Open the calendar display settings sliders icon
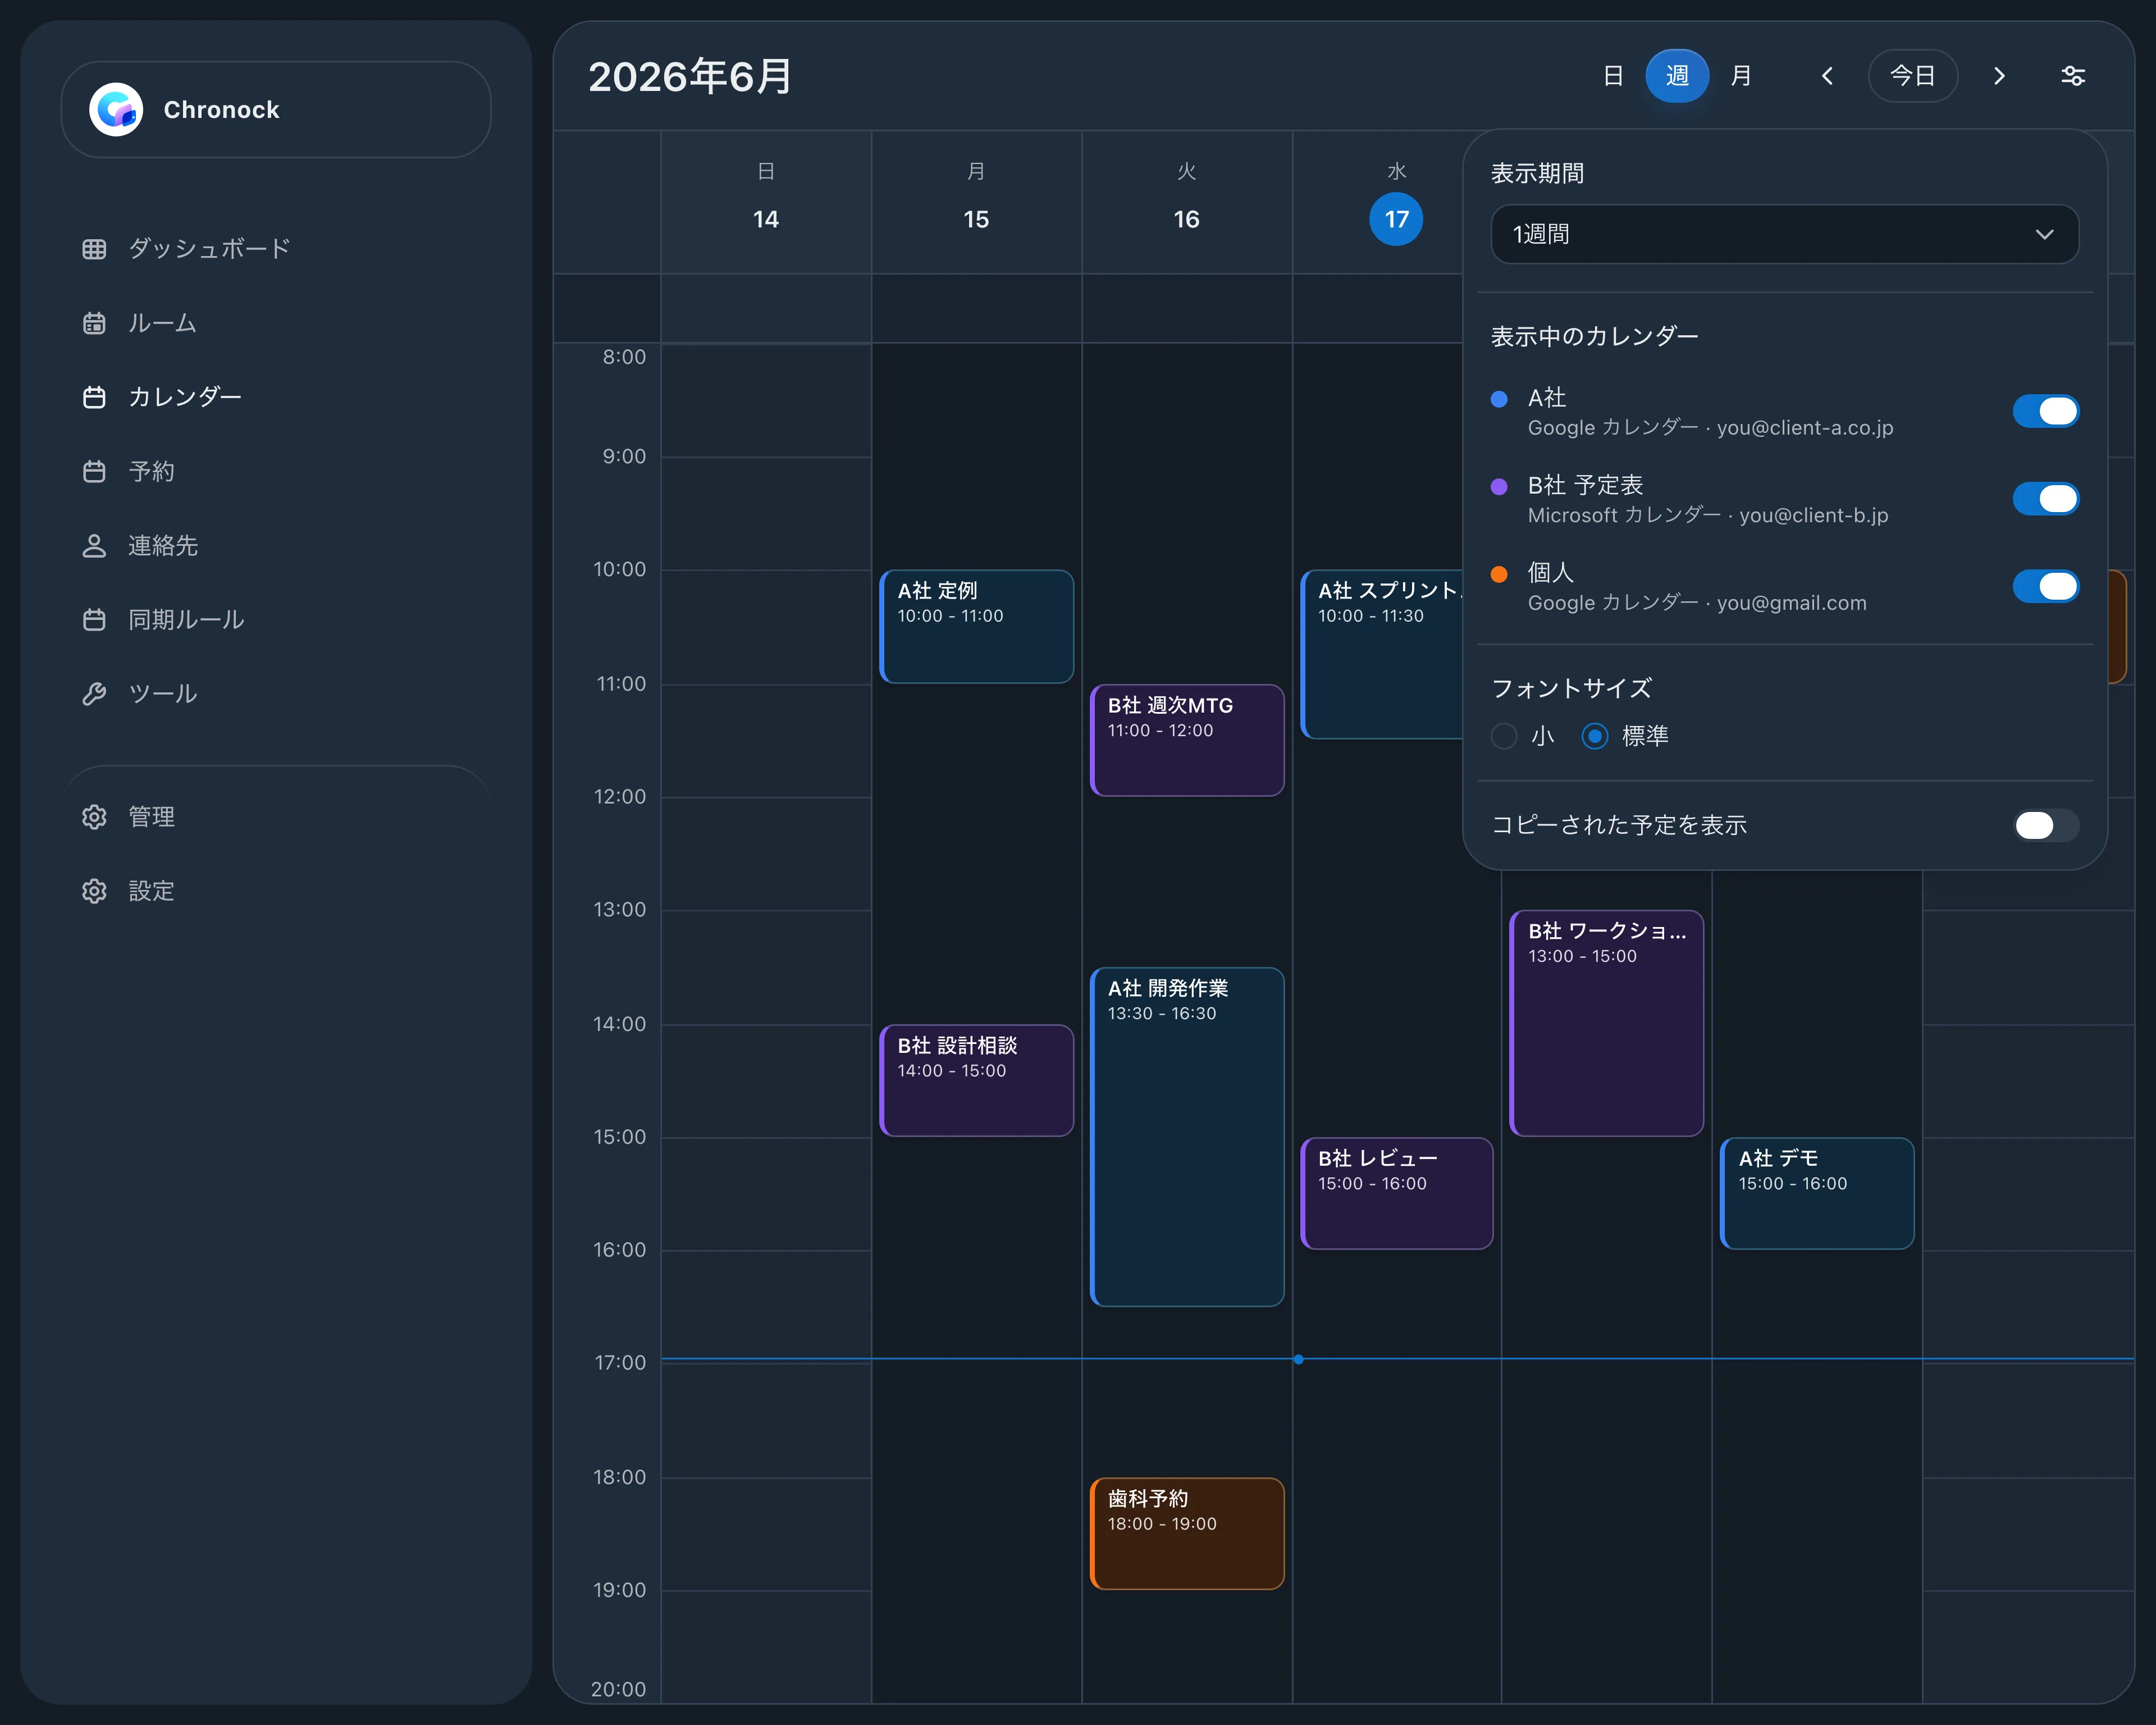Viewport: 2156px width, 1725px height. pos(2073,76)
